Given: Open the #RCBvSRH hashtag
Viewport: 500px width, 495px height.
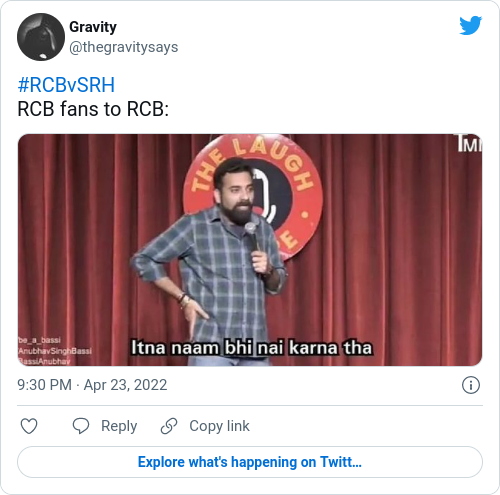Looking at the screenshot, I should coord(66,84).
